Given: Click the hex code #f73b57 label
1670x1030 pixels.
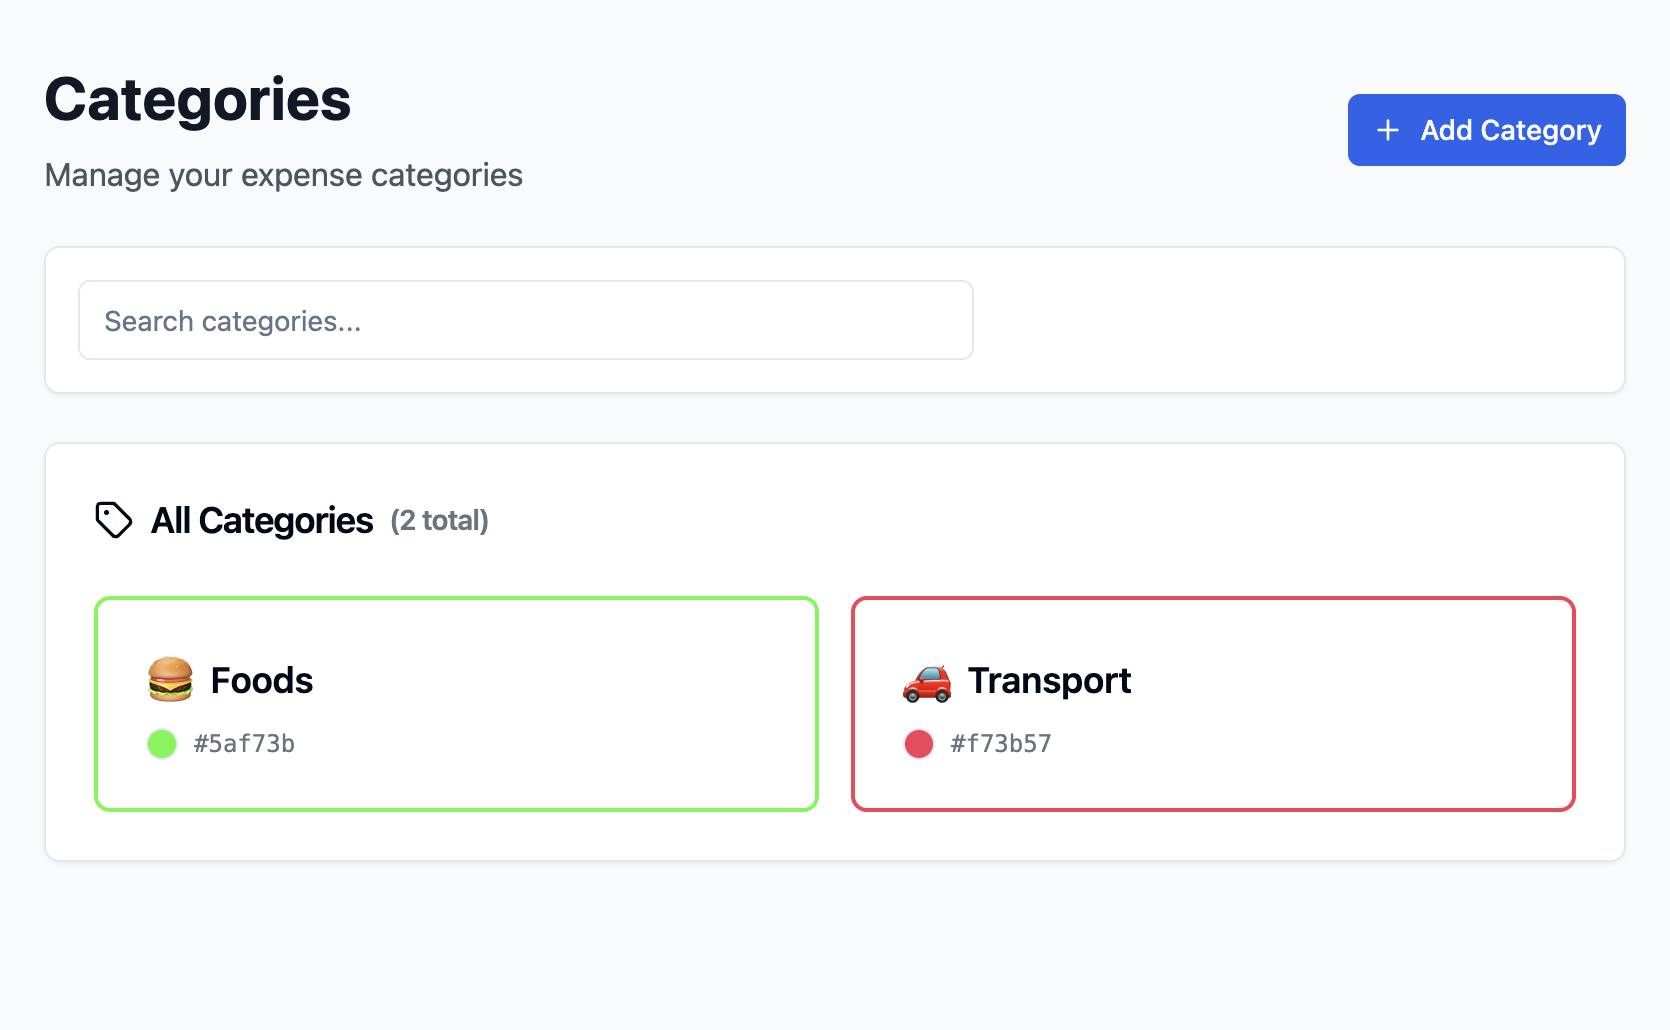Looking at the screenshot, I should tap(1002, 743).
